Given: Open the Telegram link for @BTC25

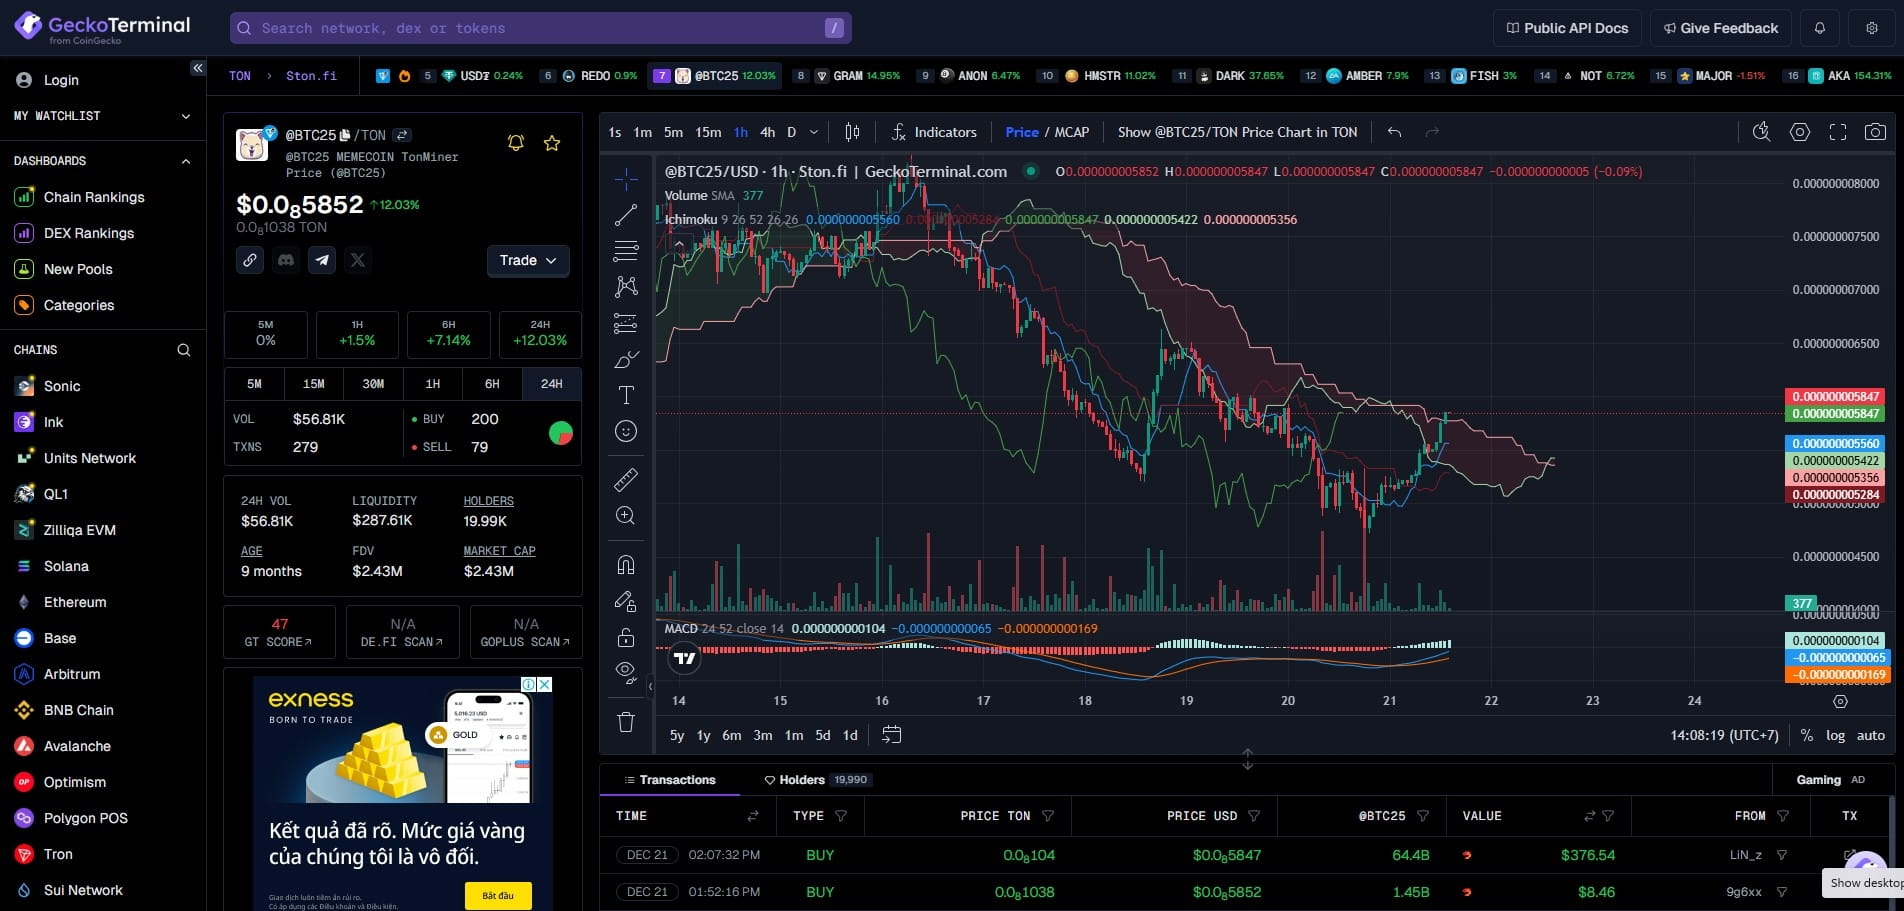Looking at the screenshot, I should tap(322, 260).
